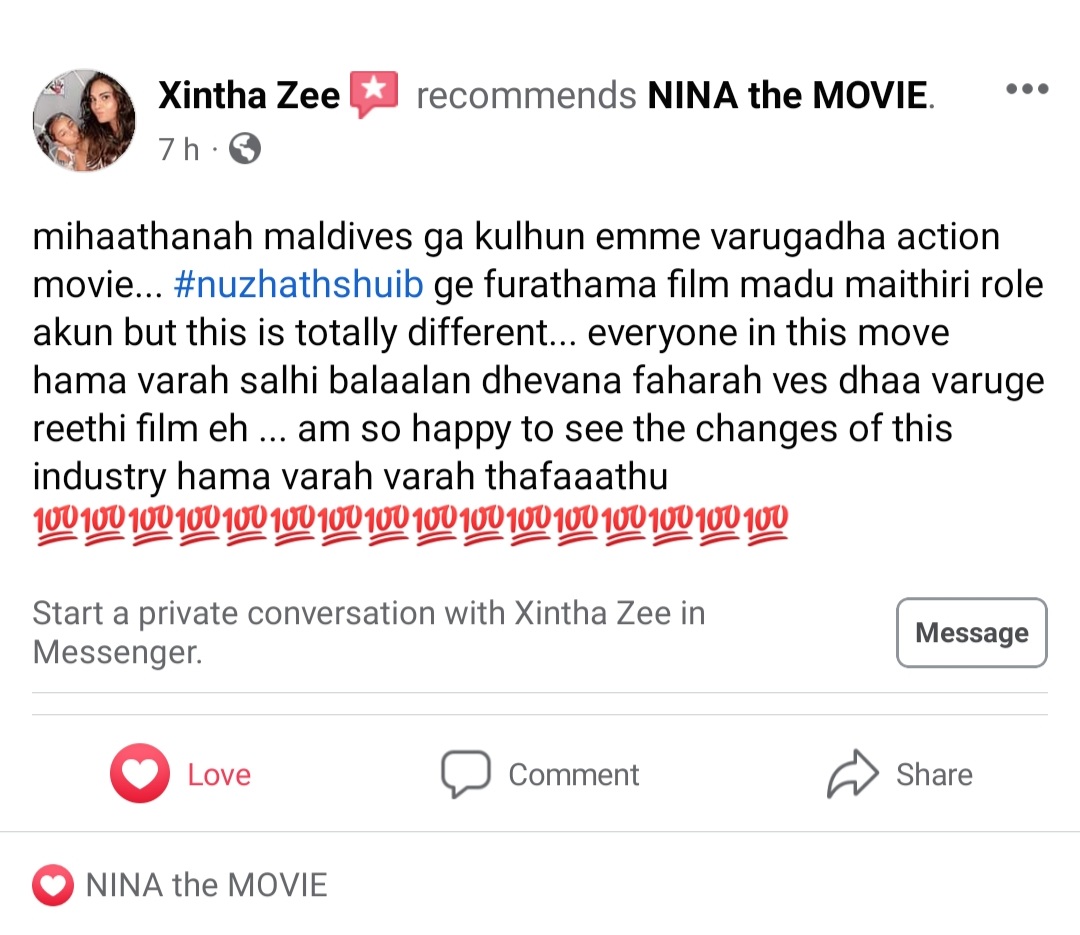Screen dimensions: 1080x935
Task: Click the 7 h post timestamp
Action: pyautogui.click(x=178, y=150)
